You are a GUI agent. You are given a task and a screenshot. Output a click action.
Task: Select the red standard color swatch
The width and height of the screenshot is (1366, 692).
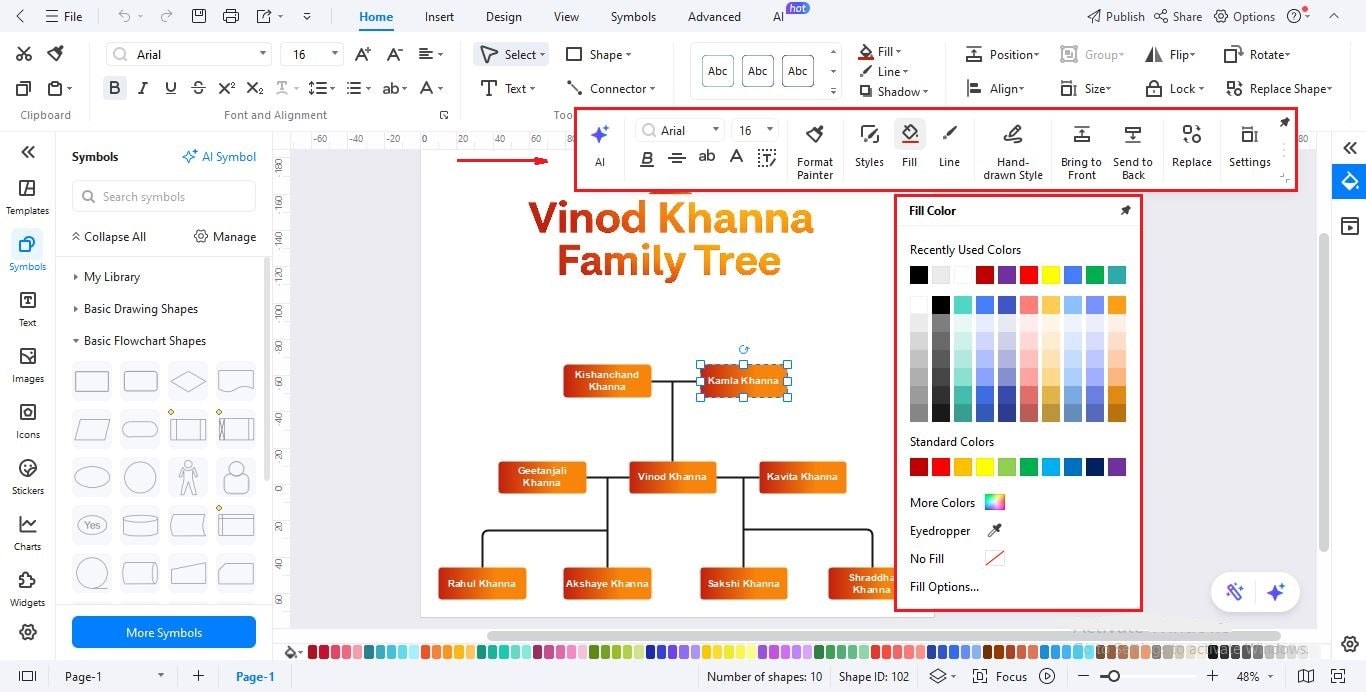pyautogui.click(x=940, y=466)
